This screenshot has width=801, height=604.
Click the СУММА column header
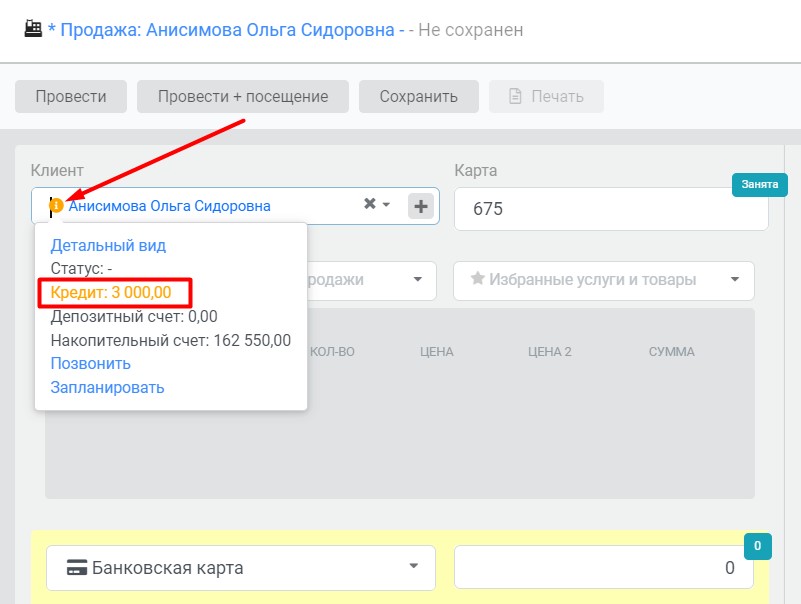[x=671, y=352]
